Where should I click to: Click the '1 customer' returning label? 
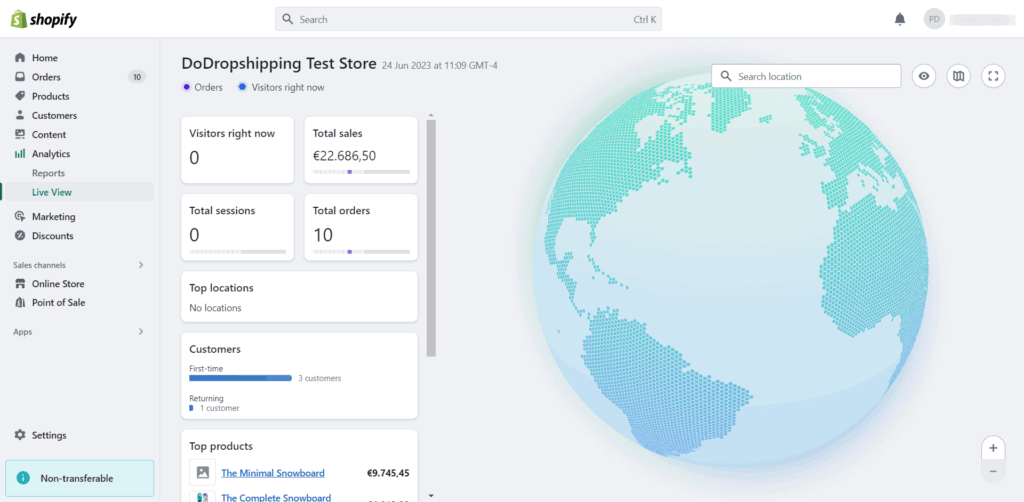point(219,408)
